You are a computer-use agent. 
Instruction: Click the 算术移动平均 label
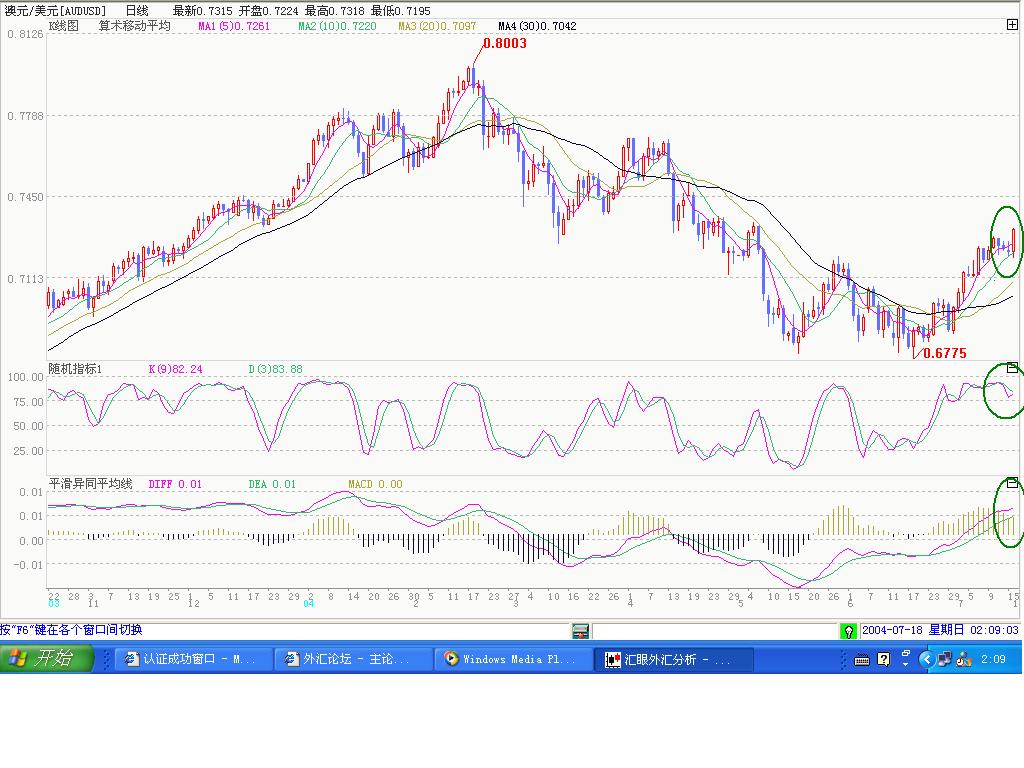[x=135, y=26]
